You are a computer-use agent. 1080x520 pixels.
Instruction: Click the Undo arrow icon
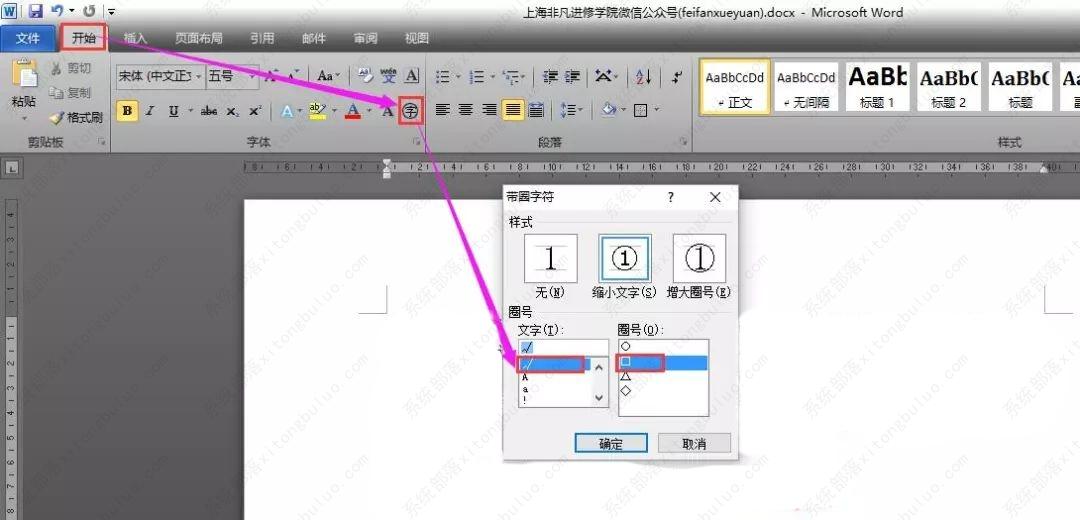click(x=58, y=11)
